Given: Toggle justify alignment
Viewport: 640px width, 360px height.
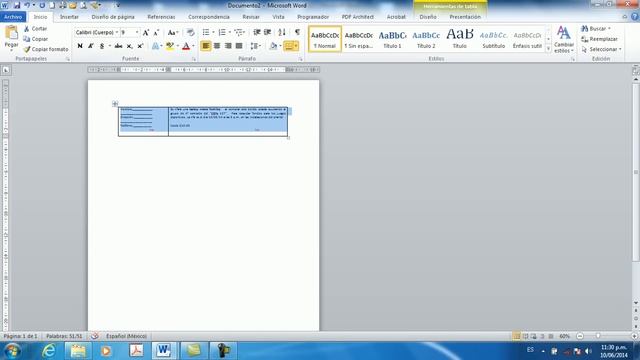Looking at the screenshot, I should (x=239, y=46).
